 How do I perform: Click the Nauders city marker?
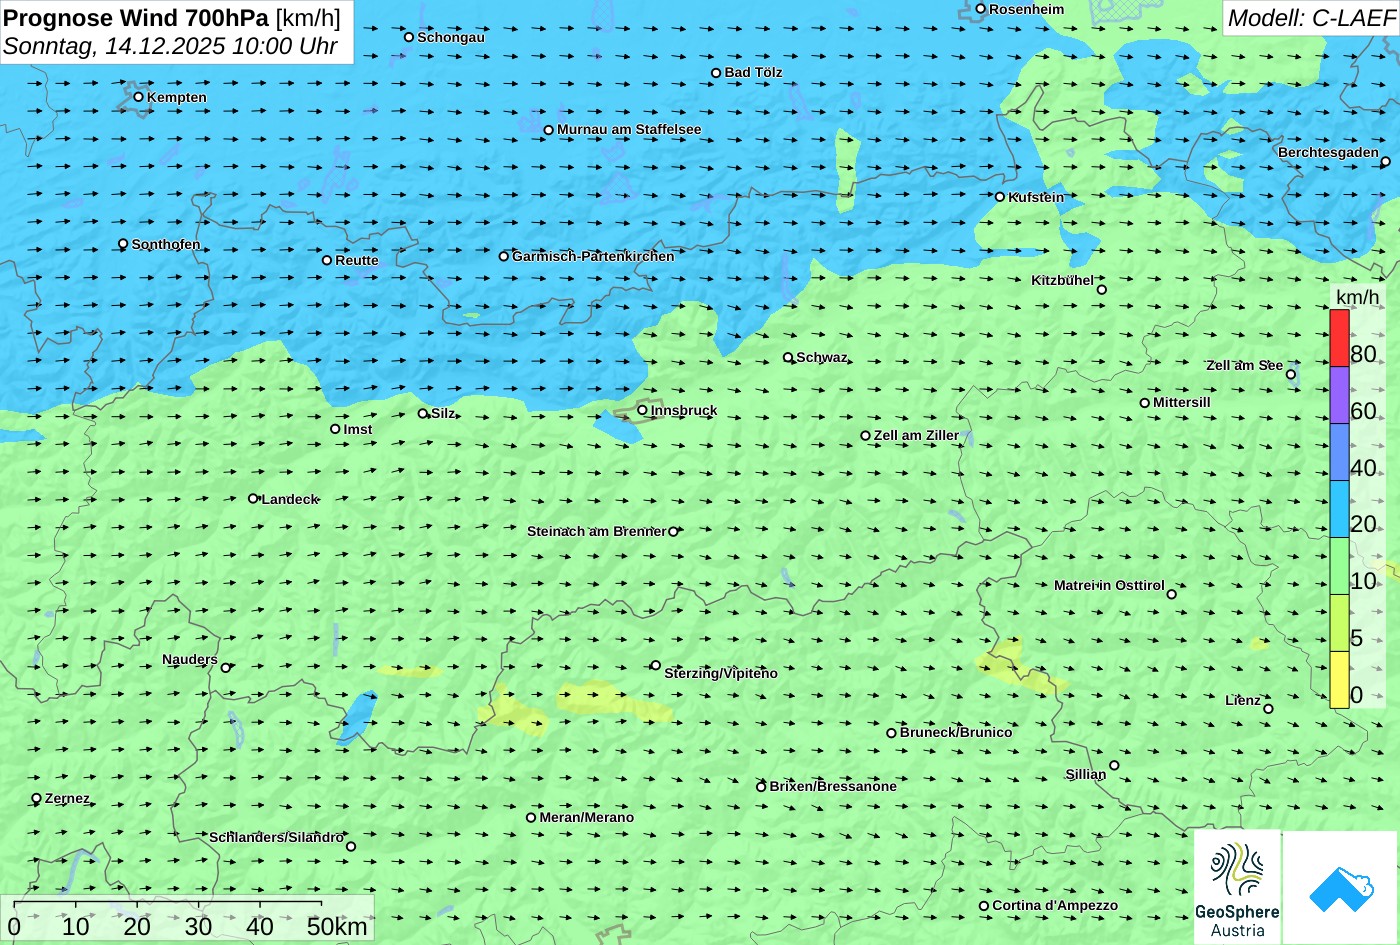226,668
